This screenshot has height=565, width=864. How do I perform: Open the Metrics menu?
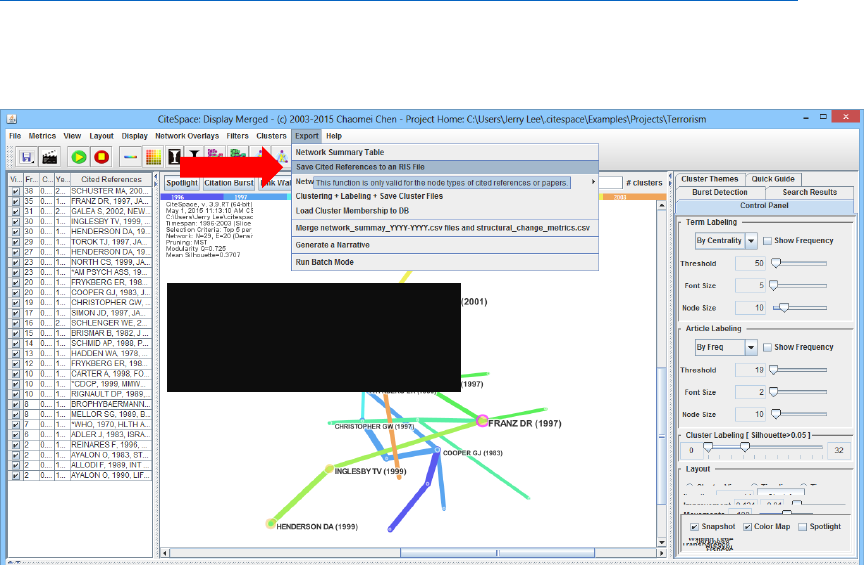[42, 136]
